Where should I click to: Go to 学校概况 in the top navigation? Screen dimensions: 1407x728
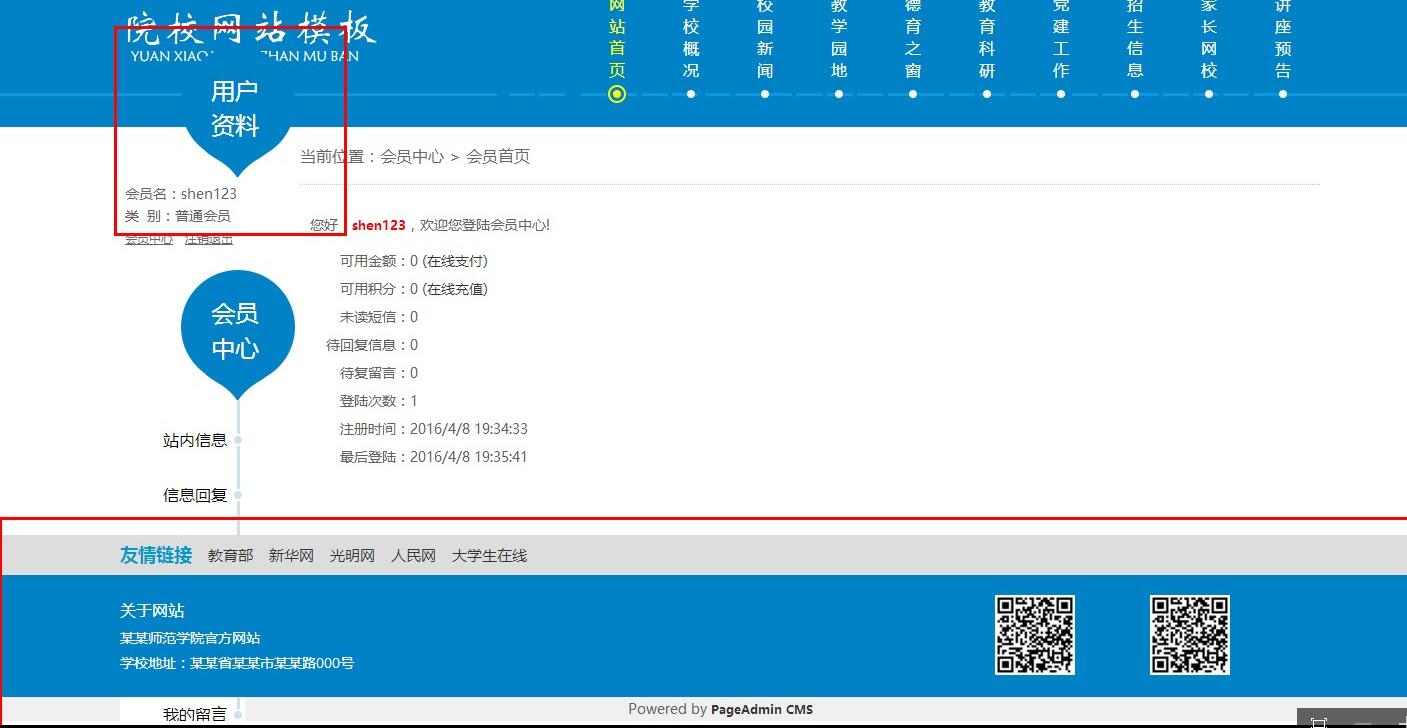[x=691, y=40]
